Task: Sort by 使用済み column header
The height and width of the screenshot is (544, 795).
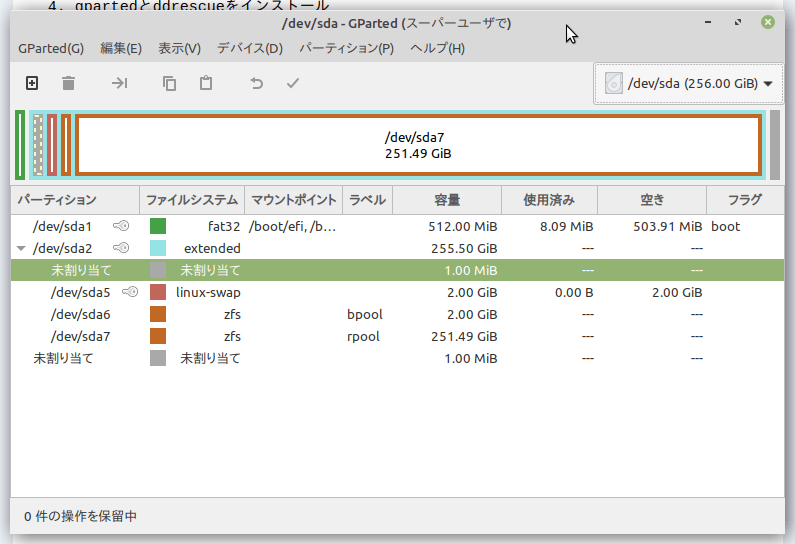Action: point(550,200)
